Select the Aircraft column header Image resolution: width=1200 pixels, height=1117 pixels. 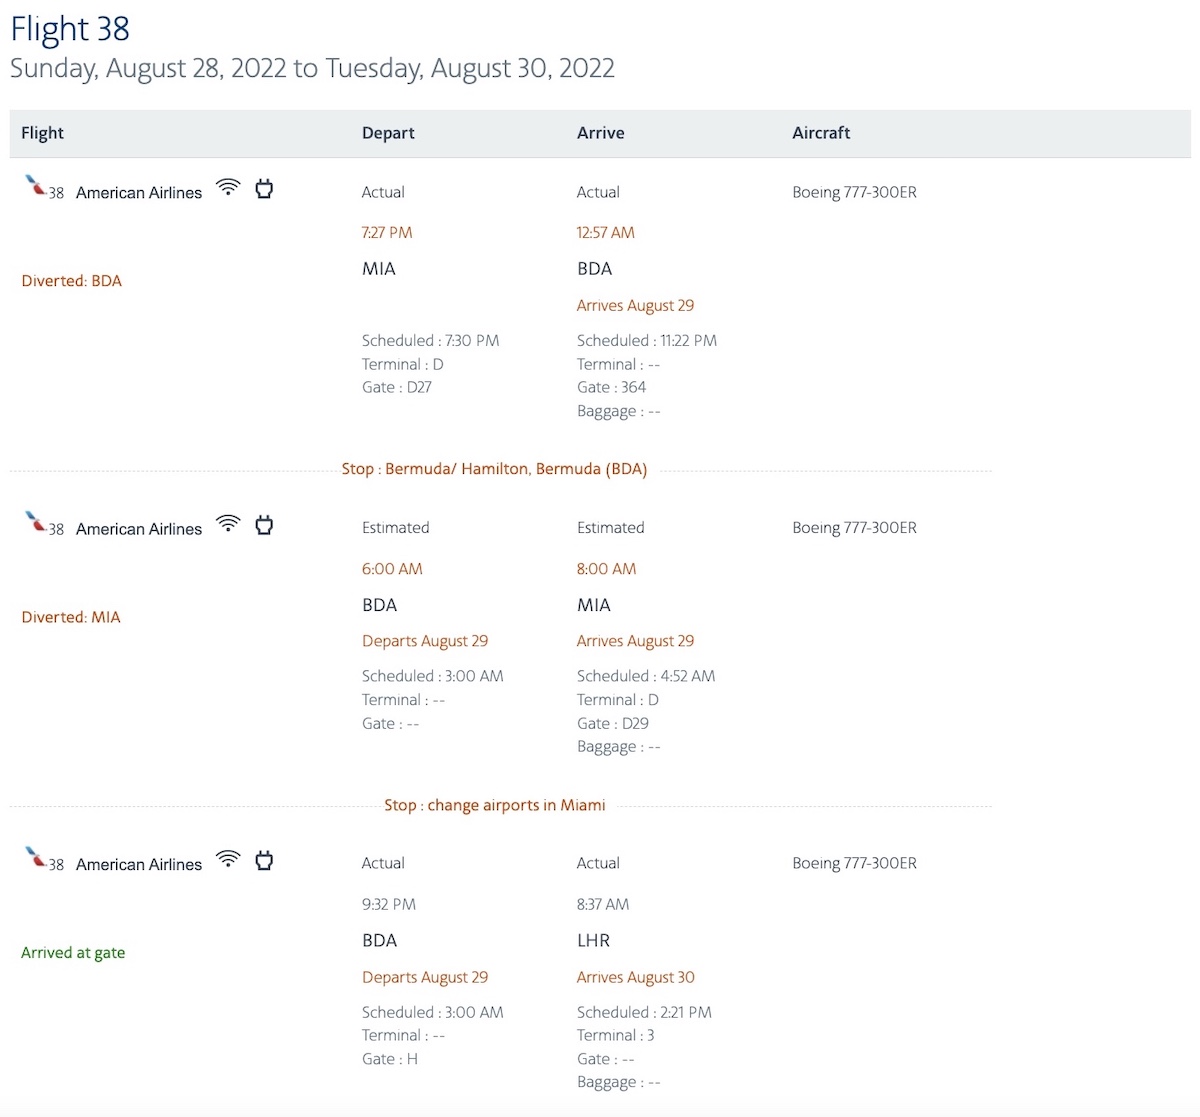click(821, 133)
